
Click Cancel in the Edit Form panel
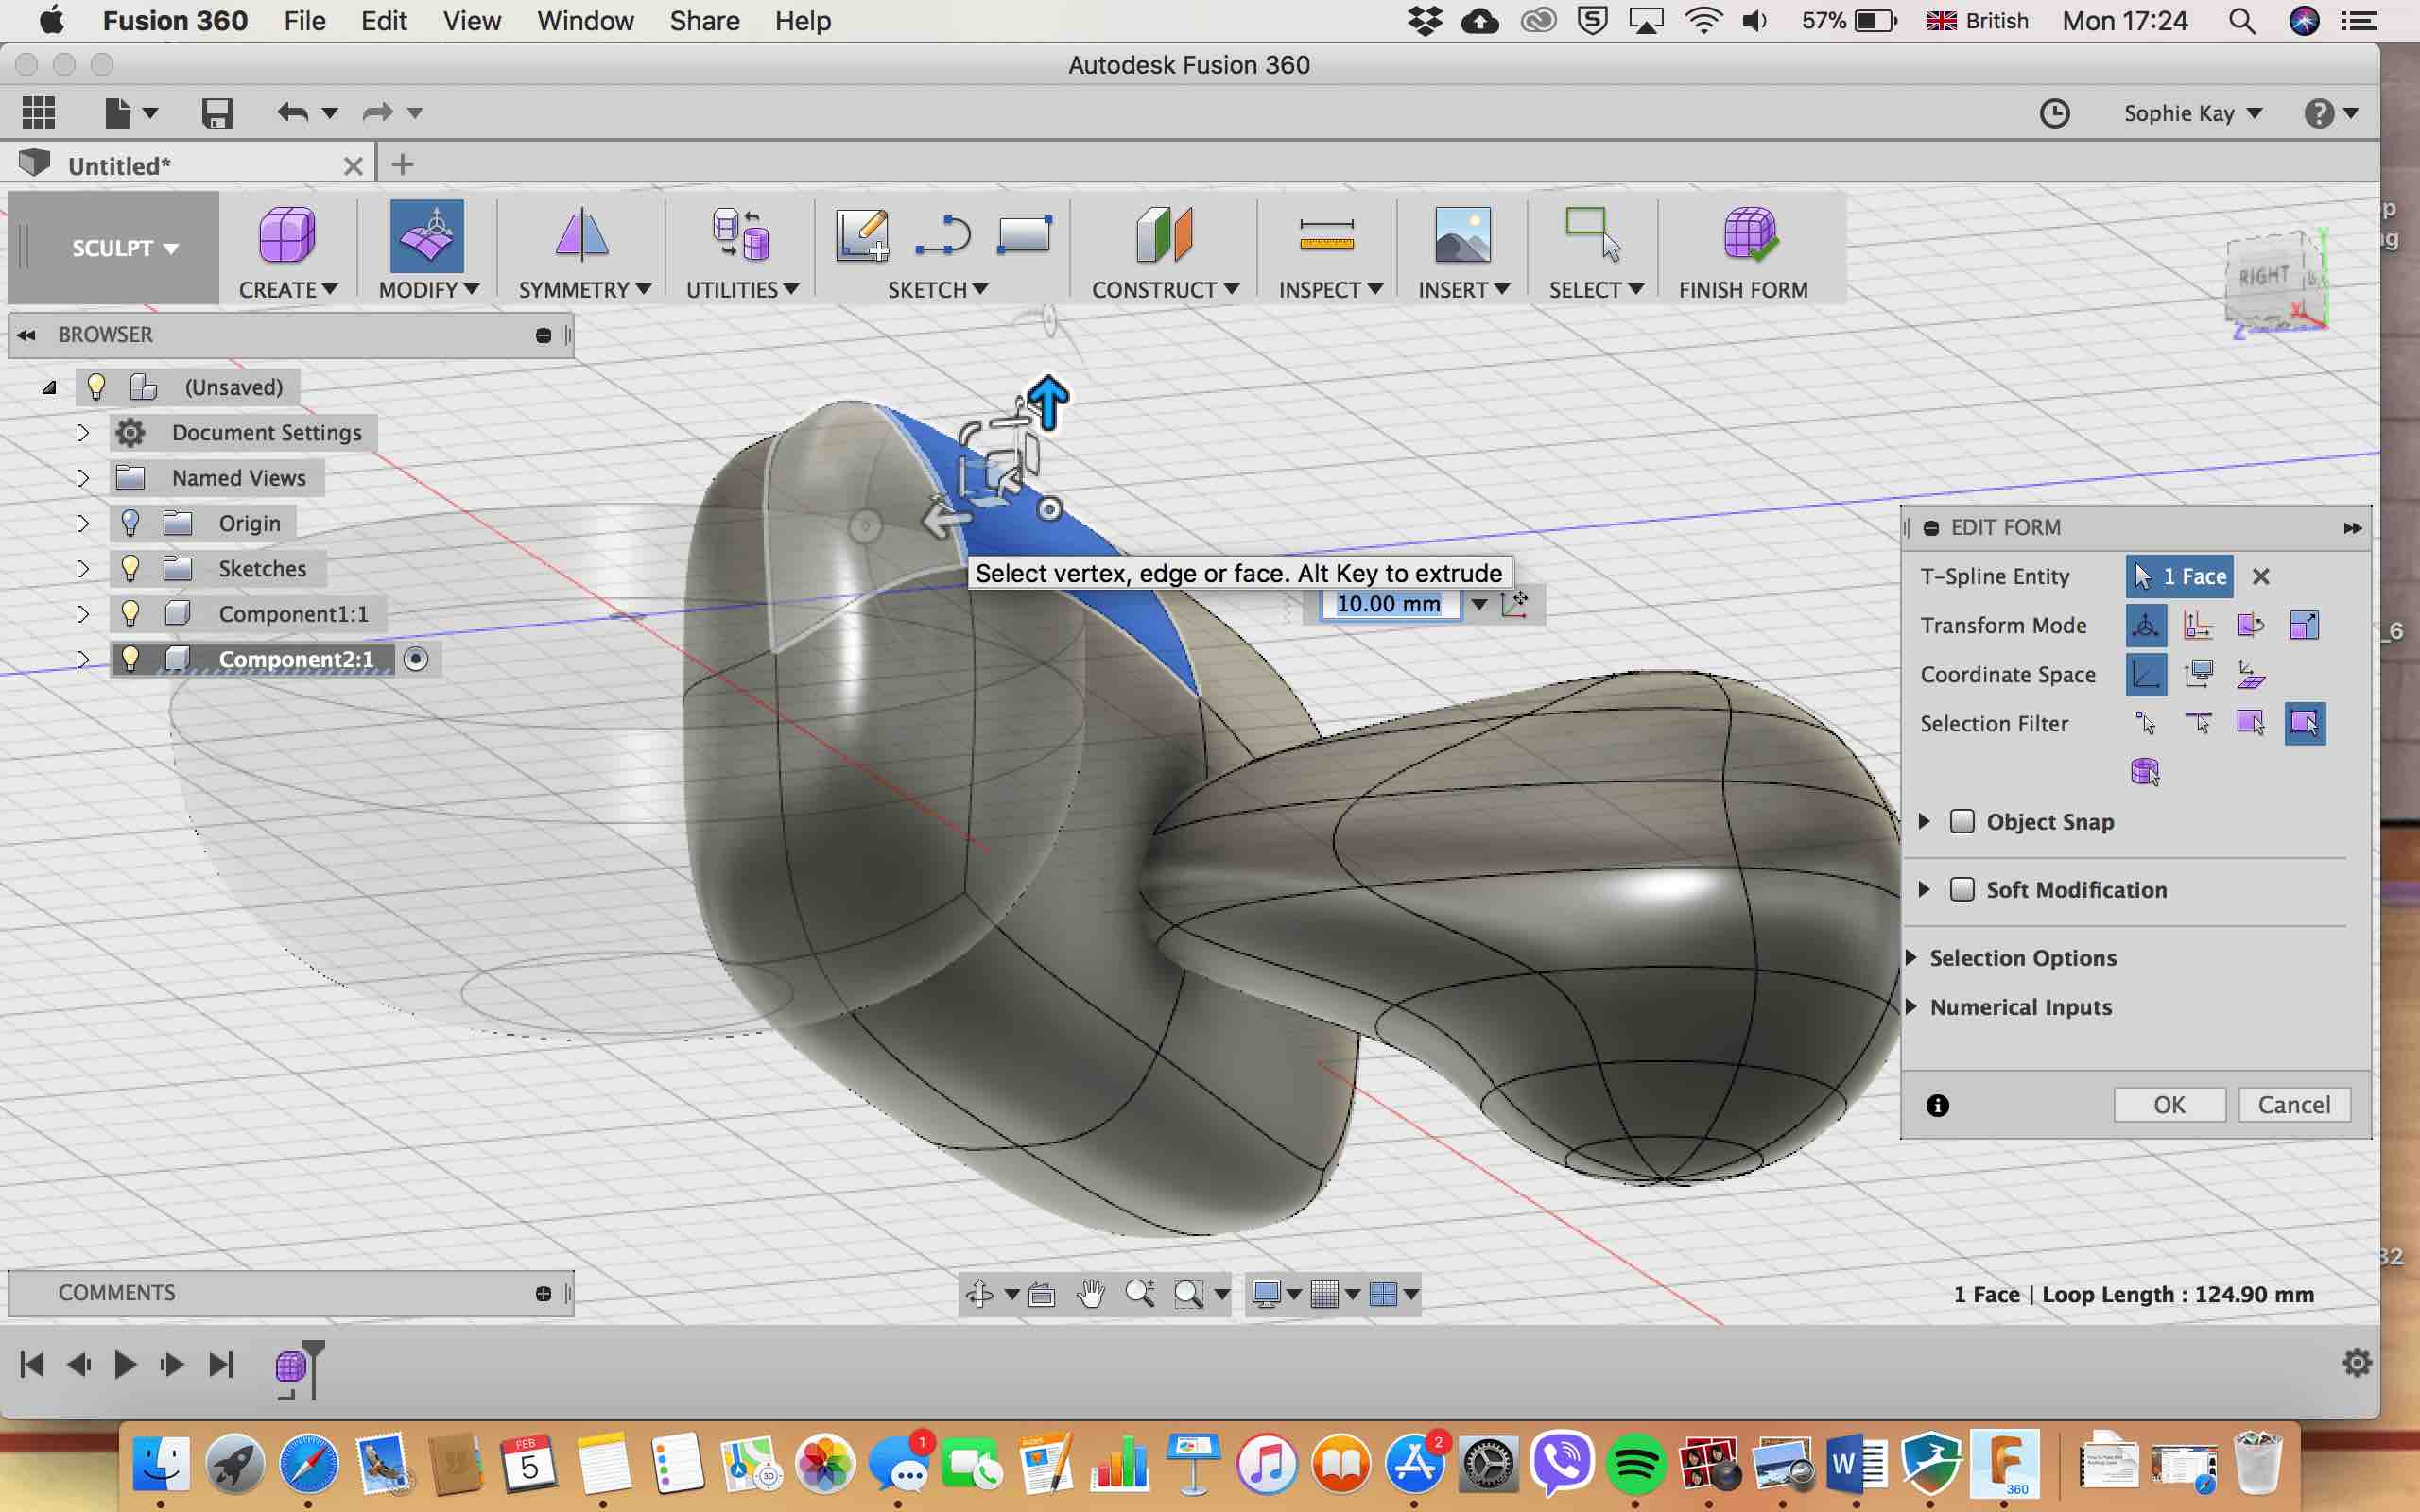click(2293, 1105)
